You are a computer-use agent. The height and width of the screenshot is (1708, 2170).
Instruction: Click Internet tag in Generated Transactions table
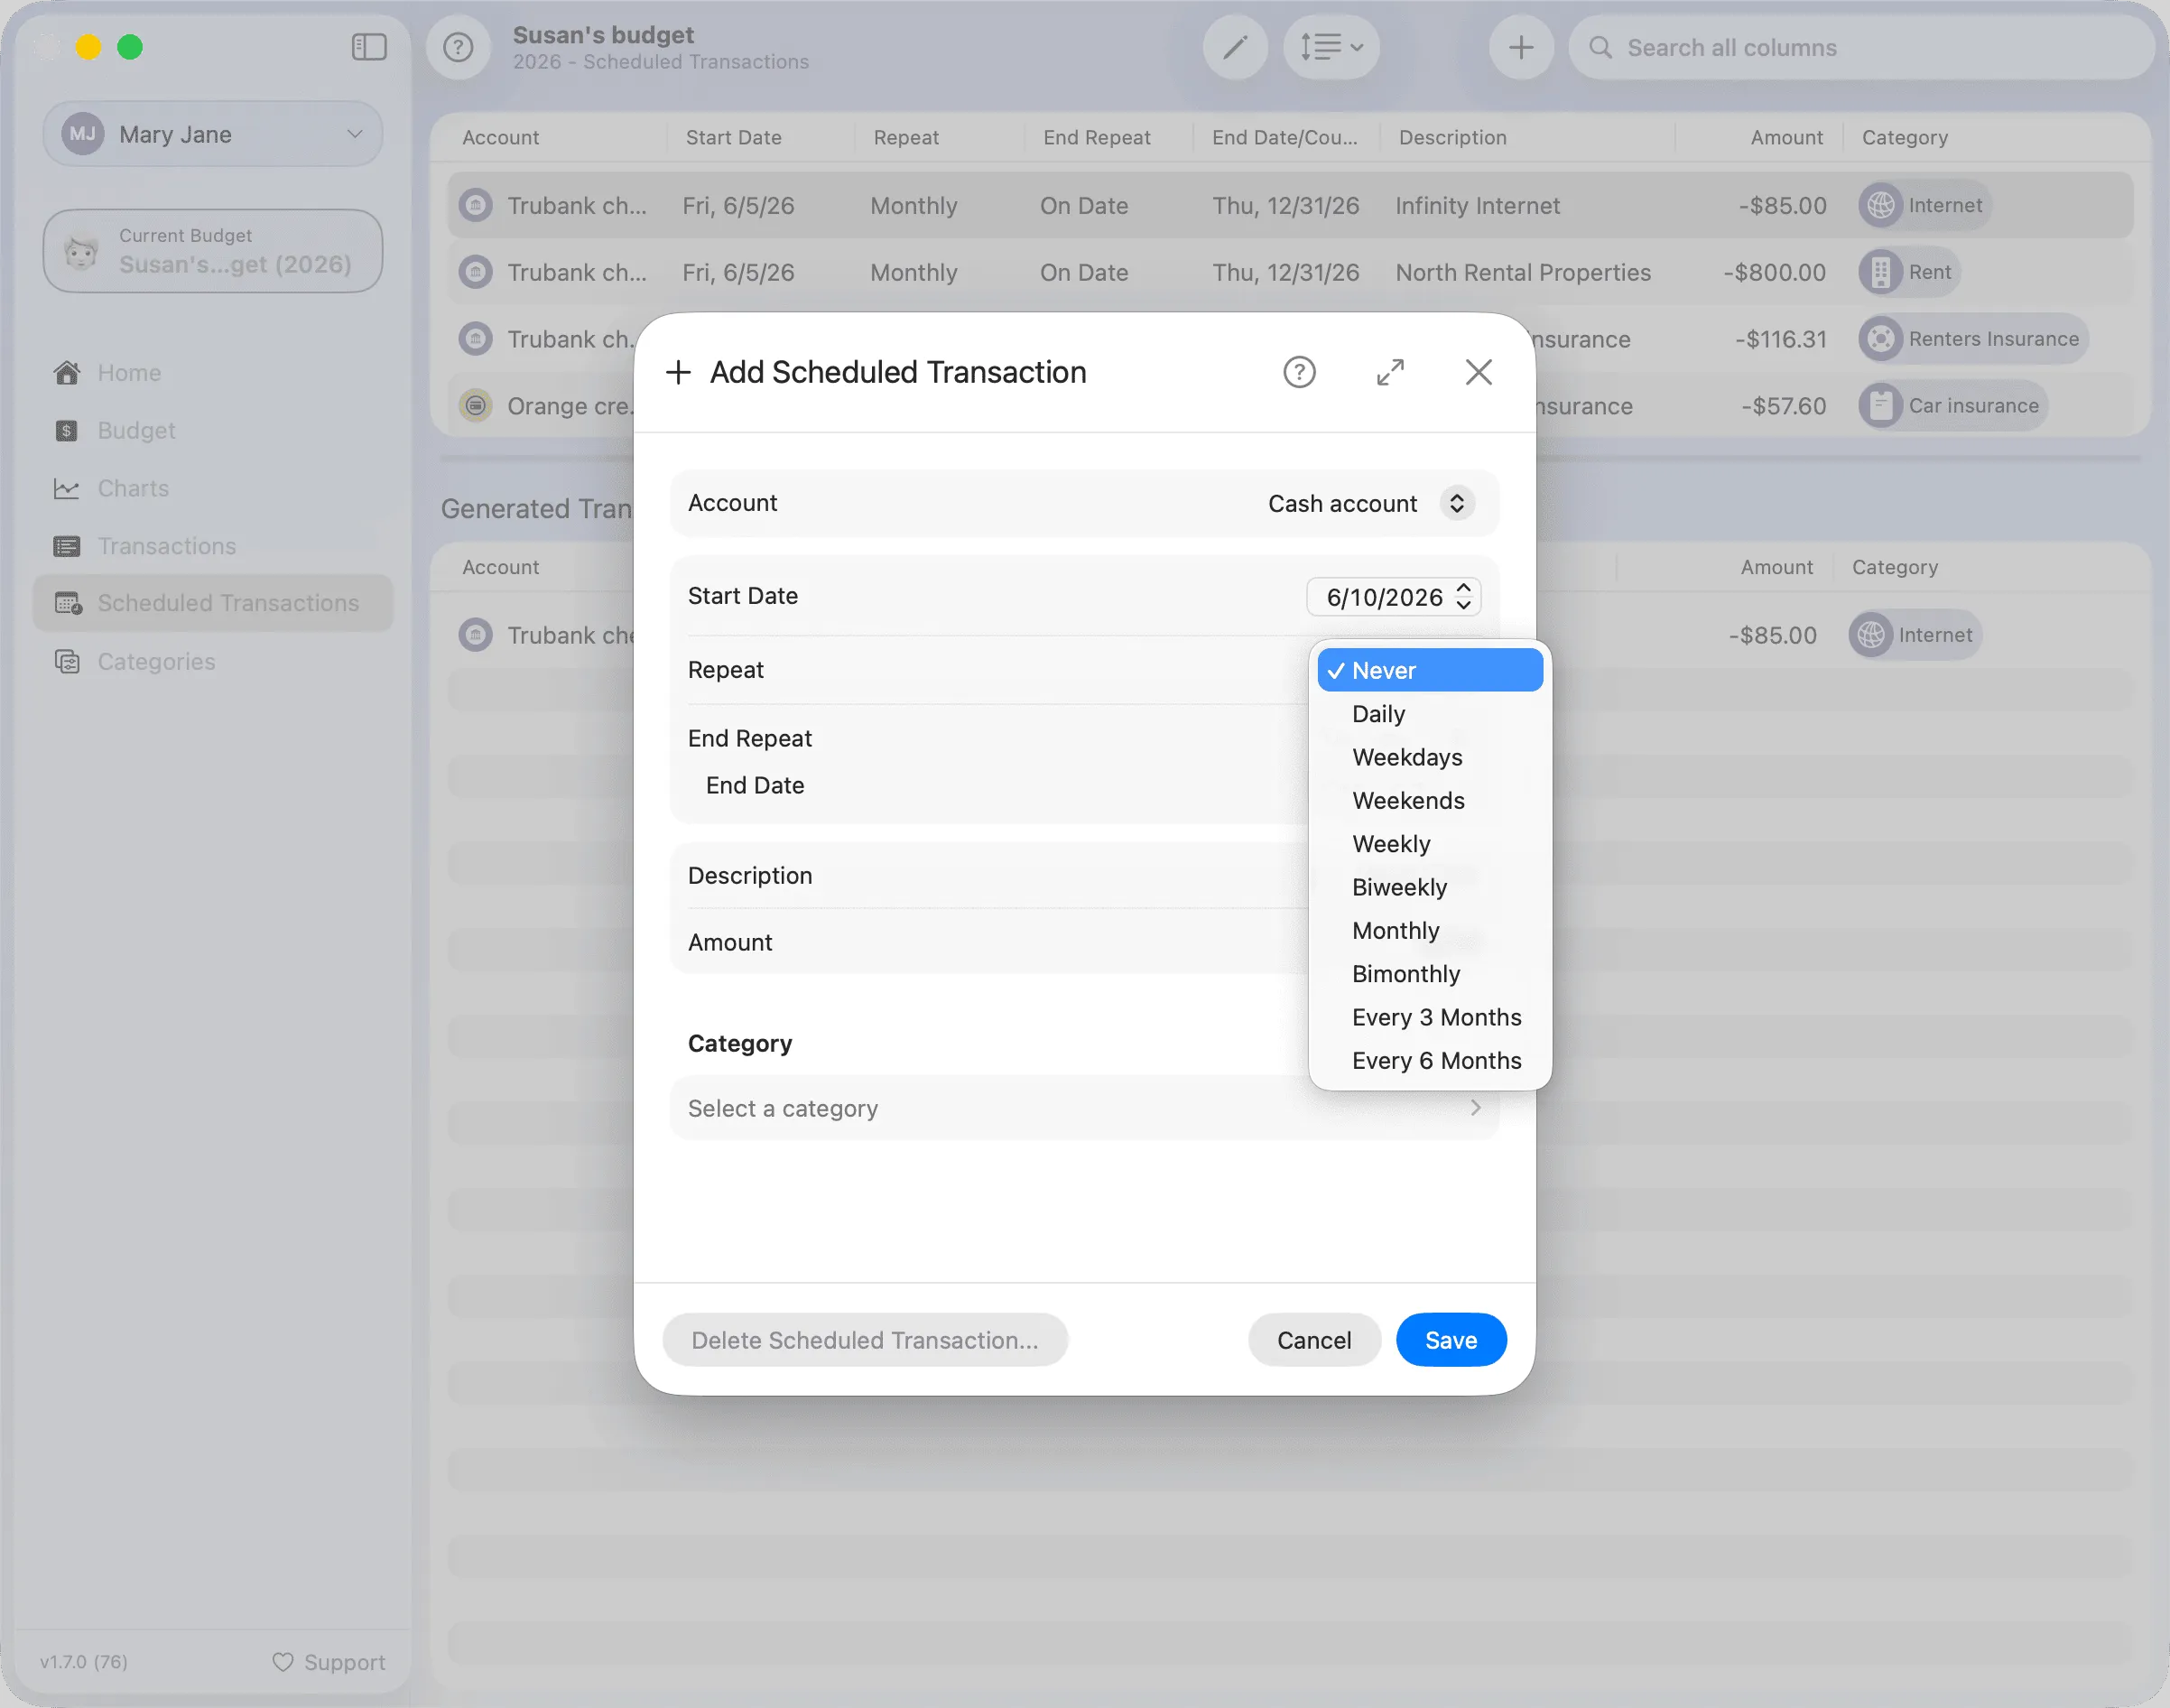coord(1915,635)
